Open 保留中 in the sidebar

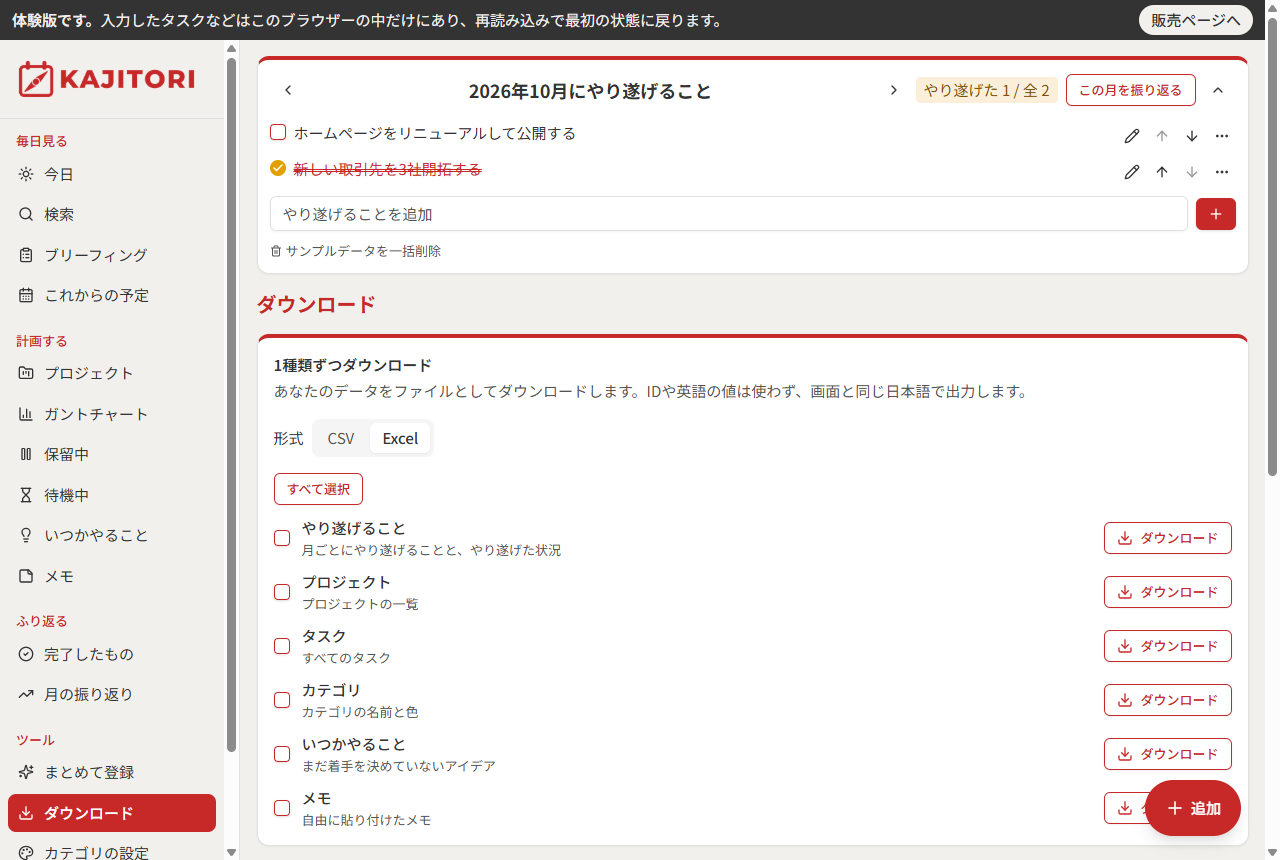point(112,454)
